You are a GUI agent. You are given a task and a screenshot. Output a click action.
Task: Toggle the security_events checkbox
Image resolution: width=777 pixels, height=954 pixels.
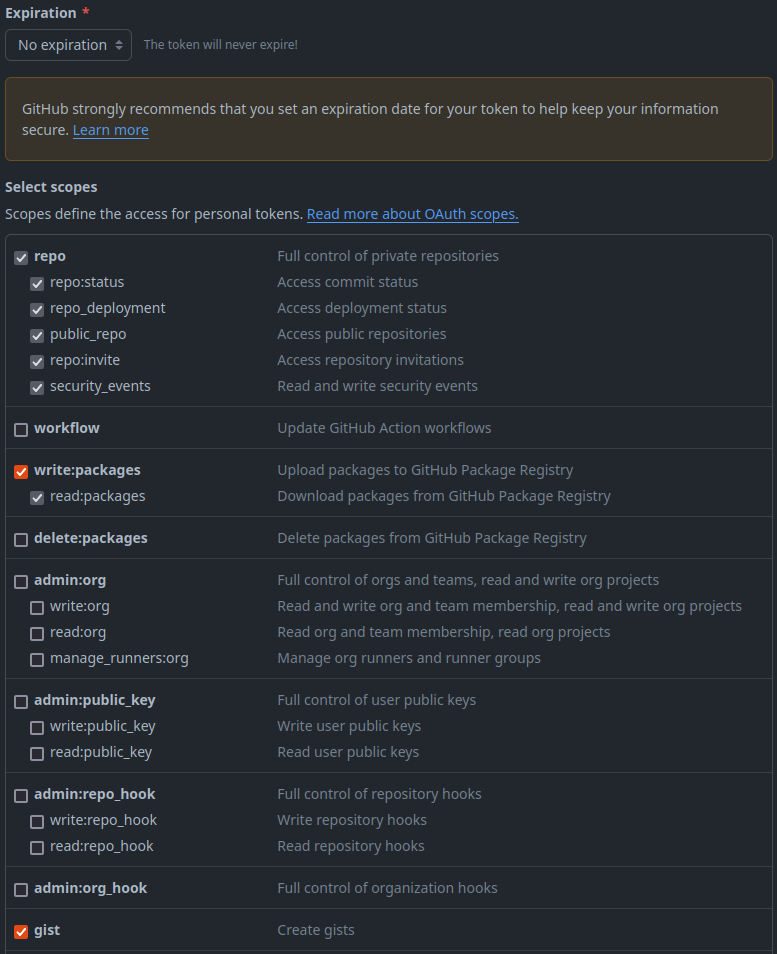click(37, 388)
